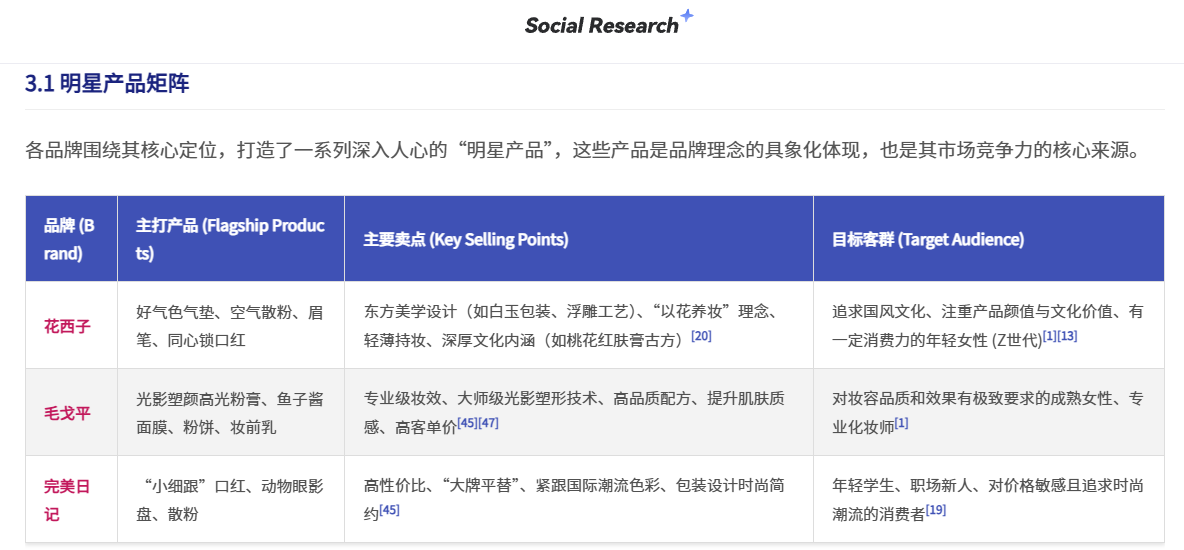Open citation [45] in 完美日记 selling points
Screen dimensions: 1184x550
tap(389, 510)
